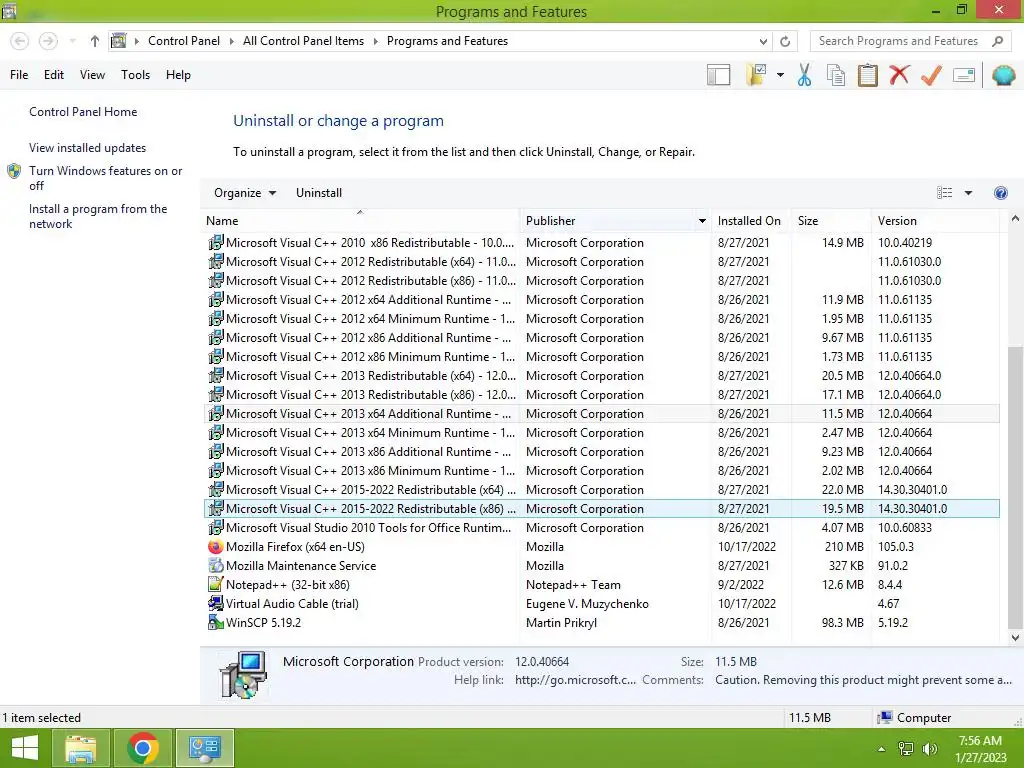The image size is (1024, 768).
Task: Click the folder options toolbar icon
Action: [756, 75]
